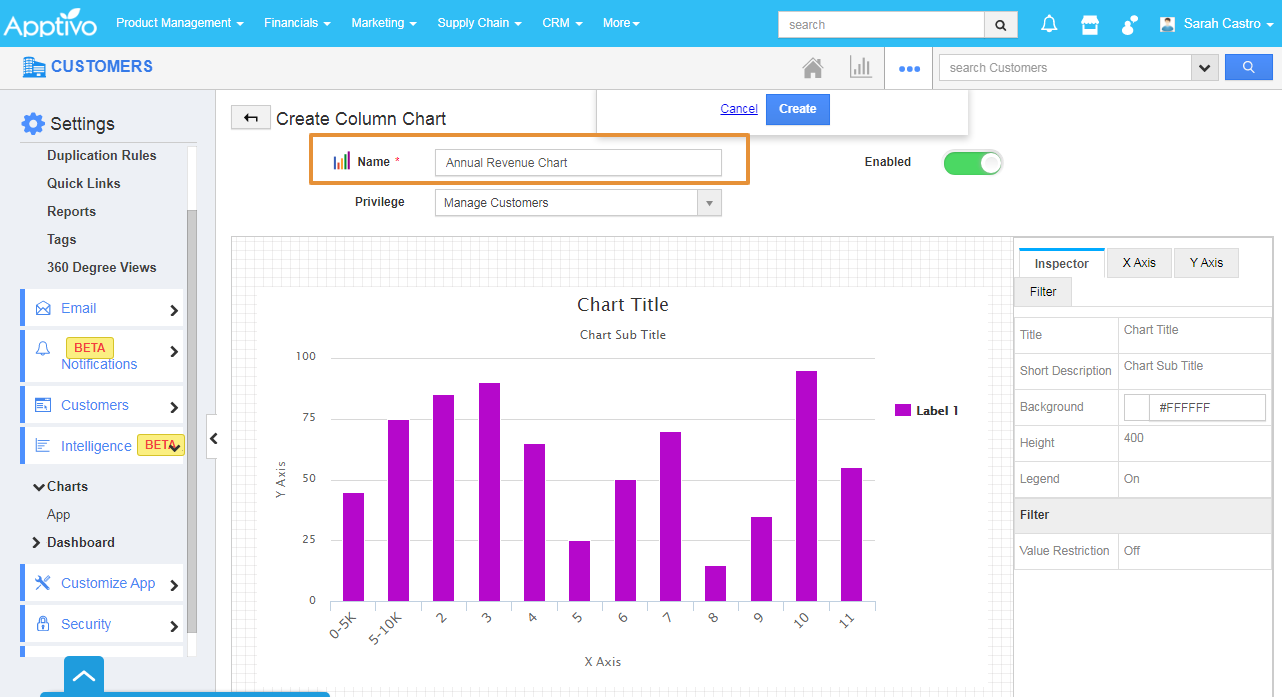Switch to the X Axis tab

coord(1139,263)
